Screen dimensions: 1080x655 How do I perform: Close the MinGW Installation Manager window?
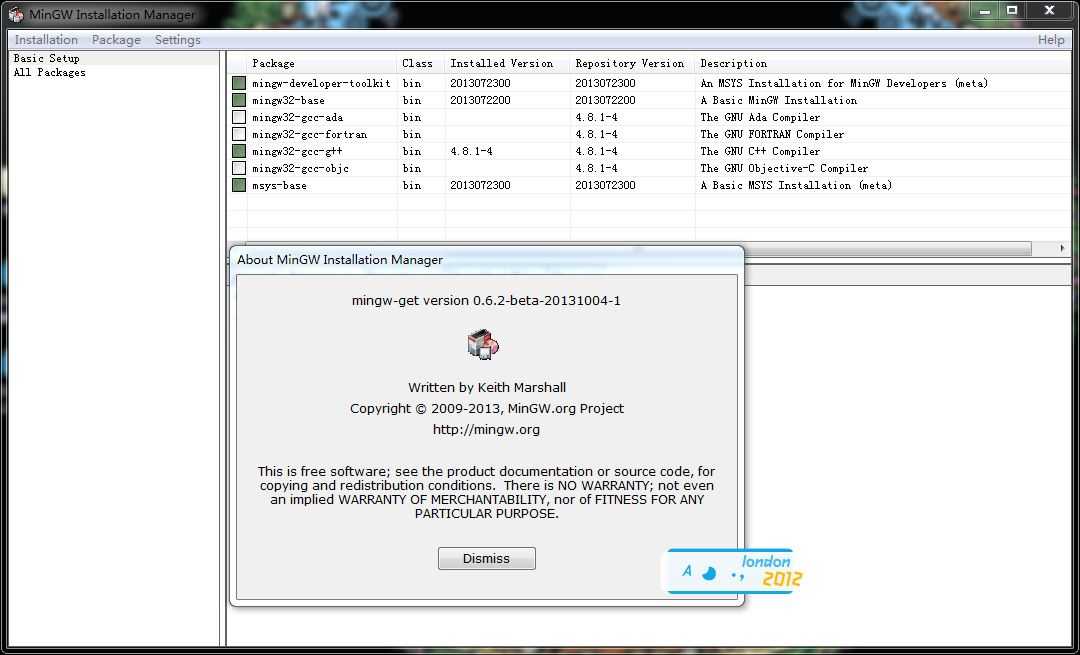point(1049,10)
